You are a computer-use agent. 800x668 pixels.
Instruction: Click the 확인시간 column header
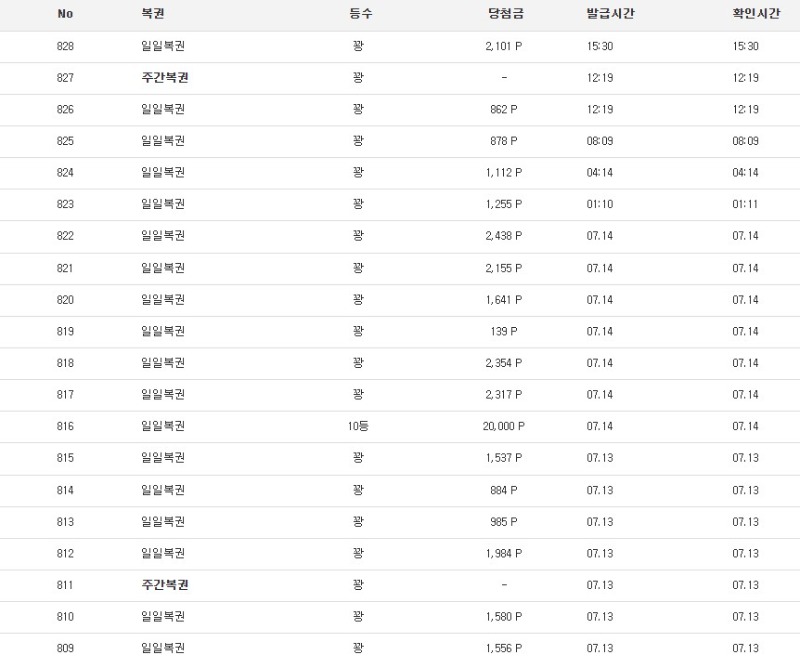pyautogui.click(x=755, y=14)
